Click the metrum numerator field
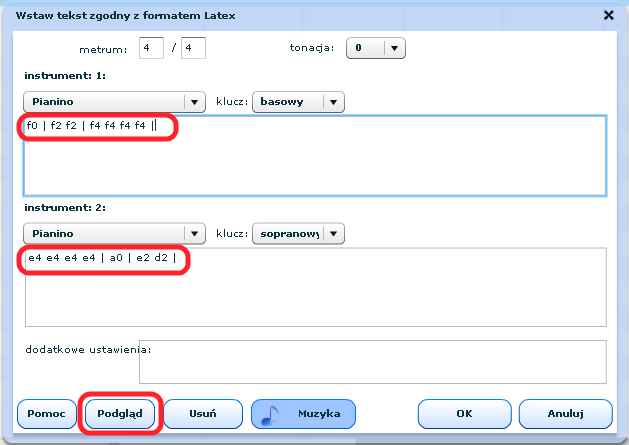629x445 pixels. [151, 48]
